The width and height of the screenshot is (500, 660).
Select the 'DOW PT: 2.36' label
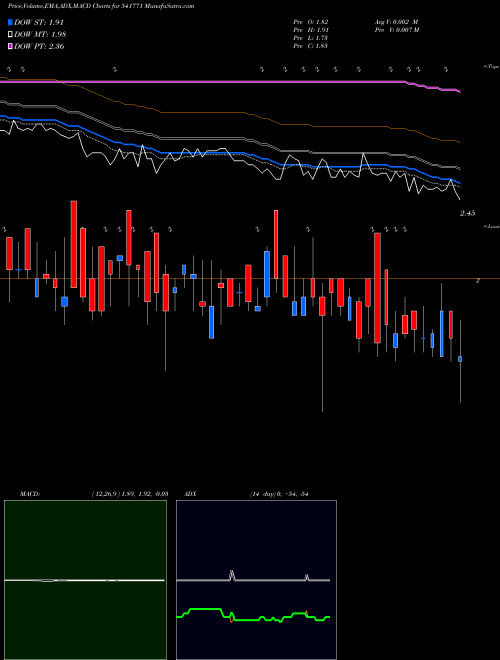tap(39, 46)
